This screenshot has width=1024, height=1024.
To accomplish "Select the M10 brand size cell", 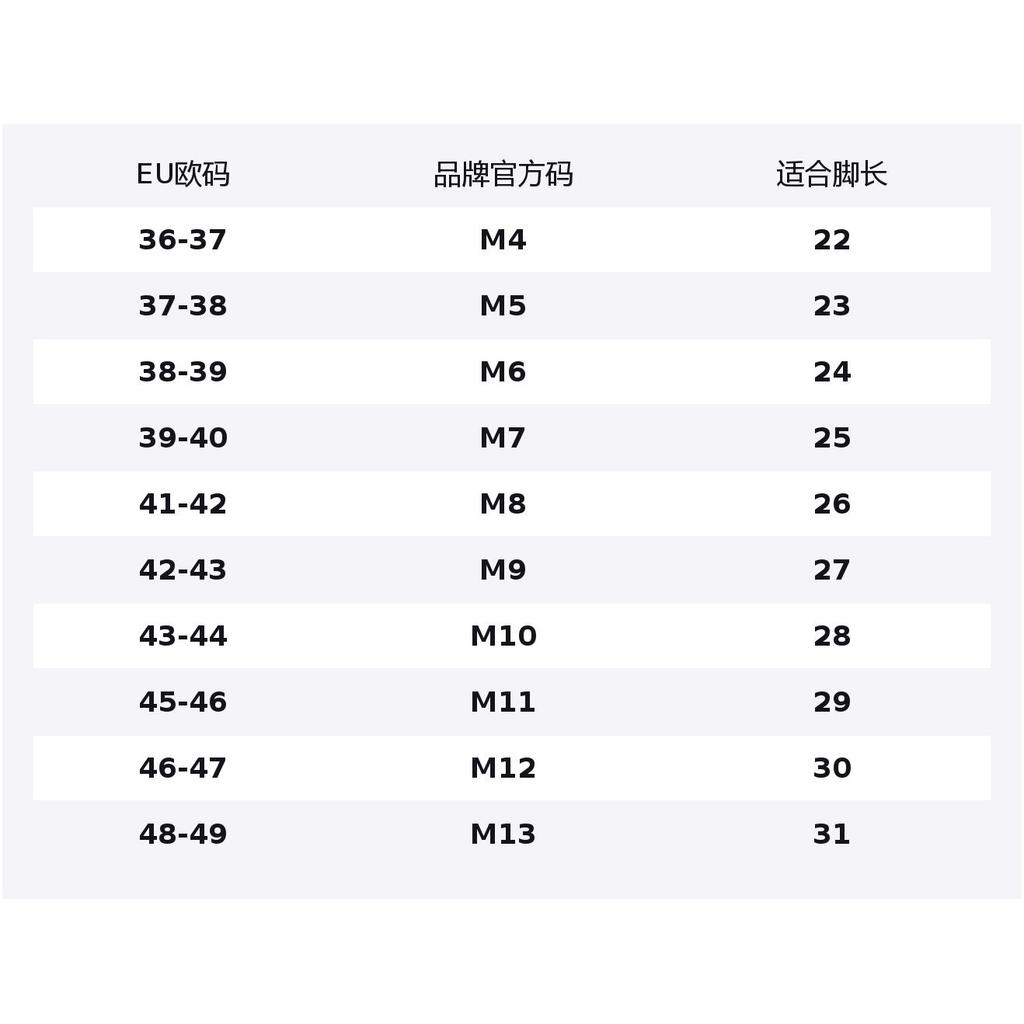I will coord(503,635).
